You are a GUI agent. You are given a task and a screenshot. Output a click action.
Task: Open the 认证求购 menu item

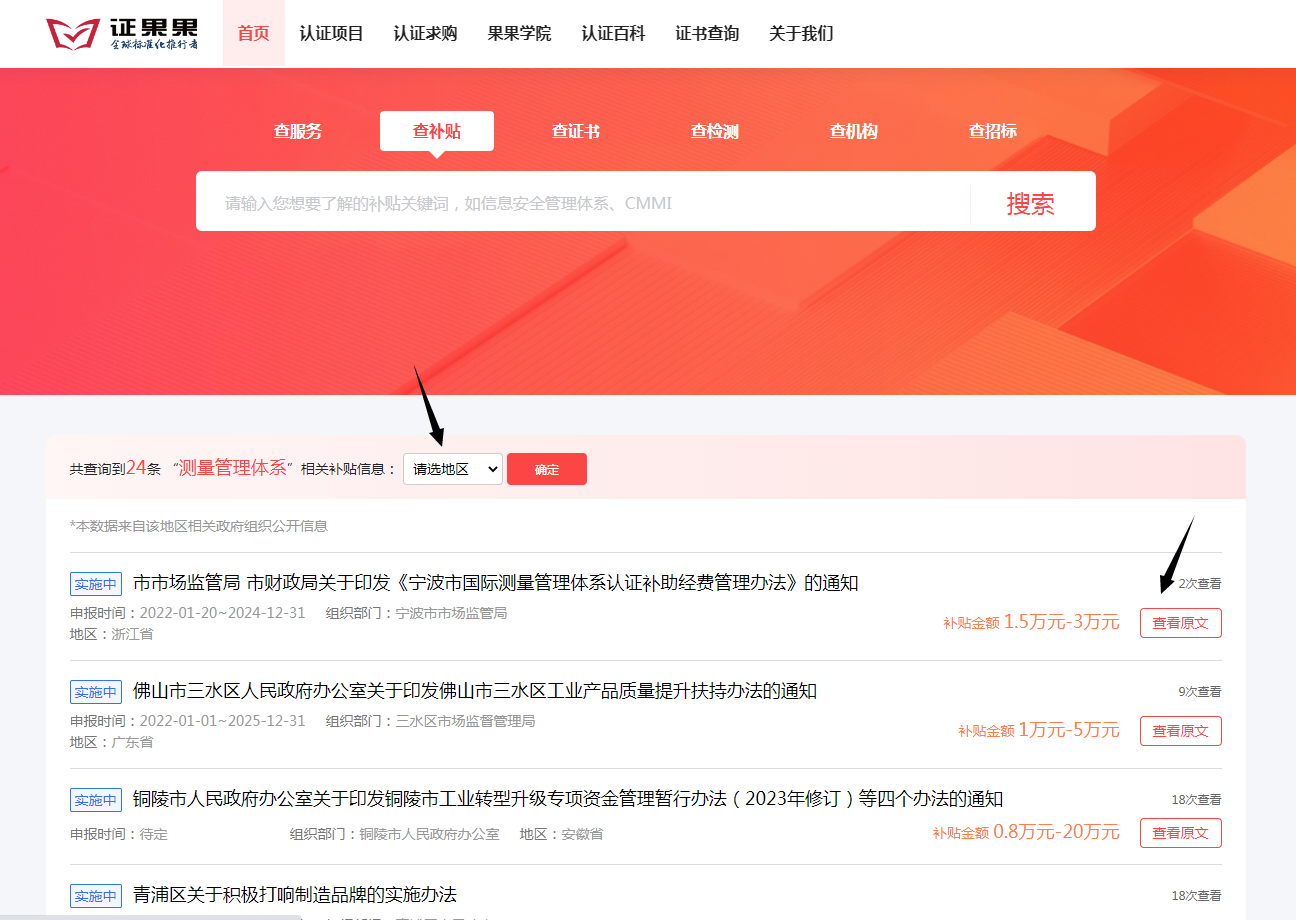425,34
